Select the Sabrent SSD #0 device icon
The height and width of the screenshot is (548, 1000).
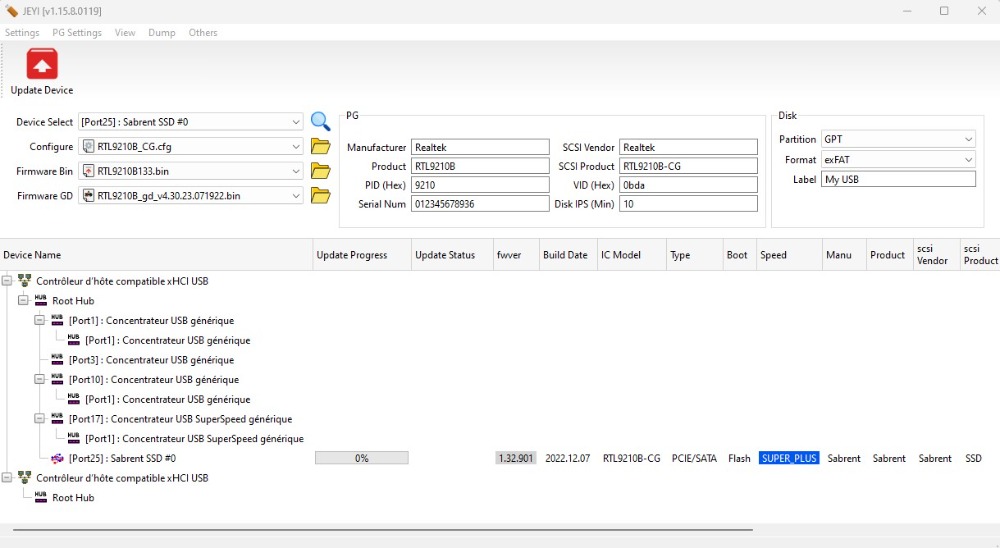coord(57,458)
